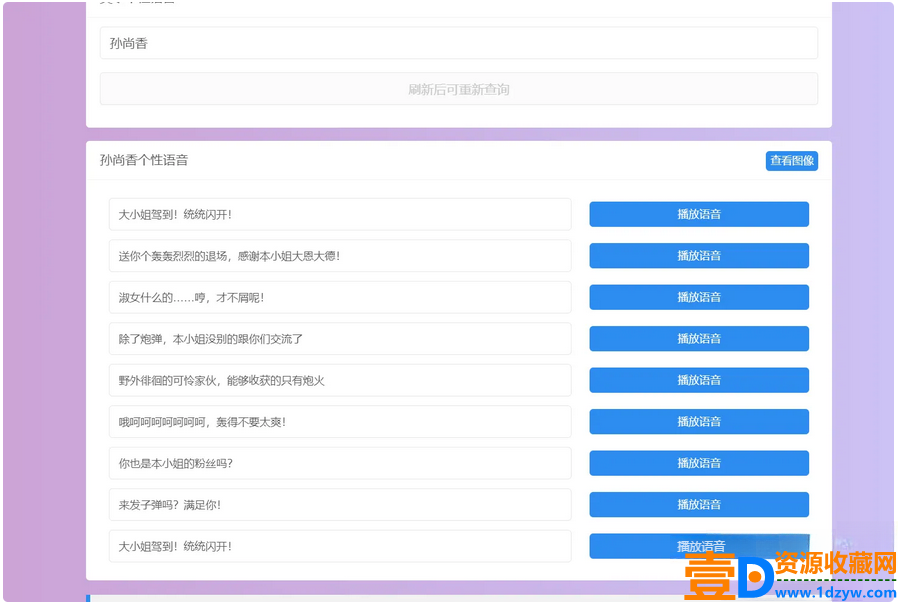Open the 查看图像 button
This screenshot has width=898, height=605.
(791, 161)
